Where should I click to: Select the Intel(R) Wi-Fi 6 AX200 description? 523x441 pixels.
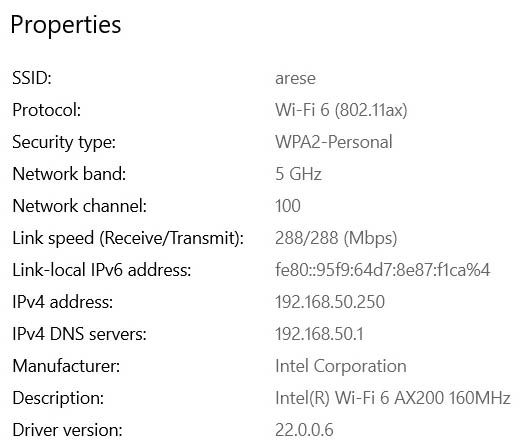393,398
